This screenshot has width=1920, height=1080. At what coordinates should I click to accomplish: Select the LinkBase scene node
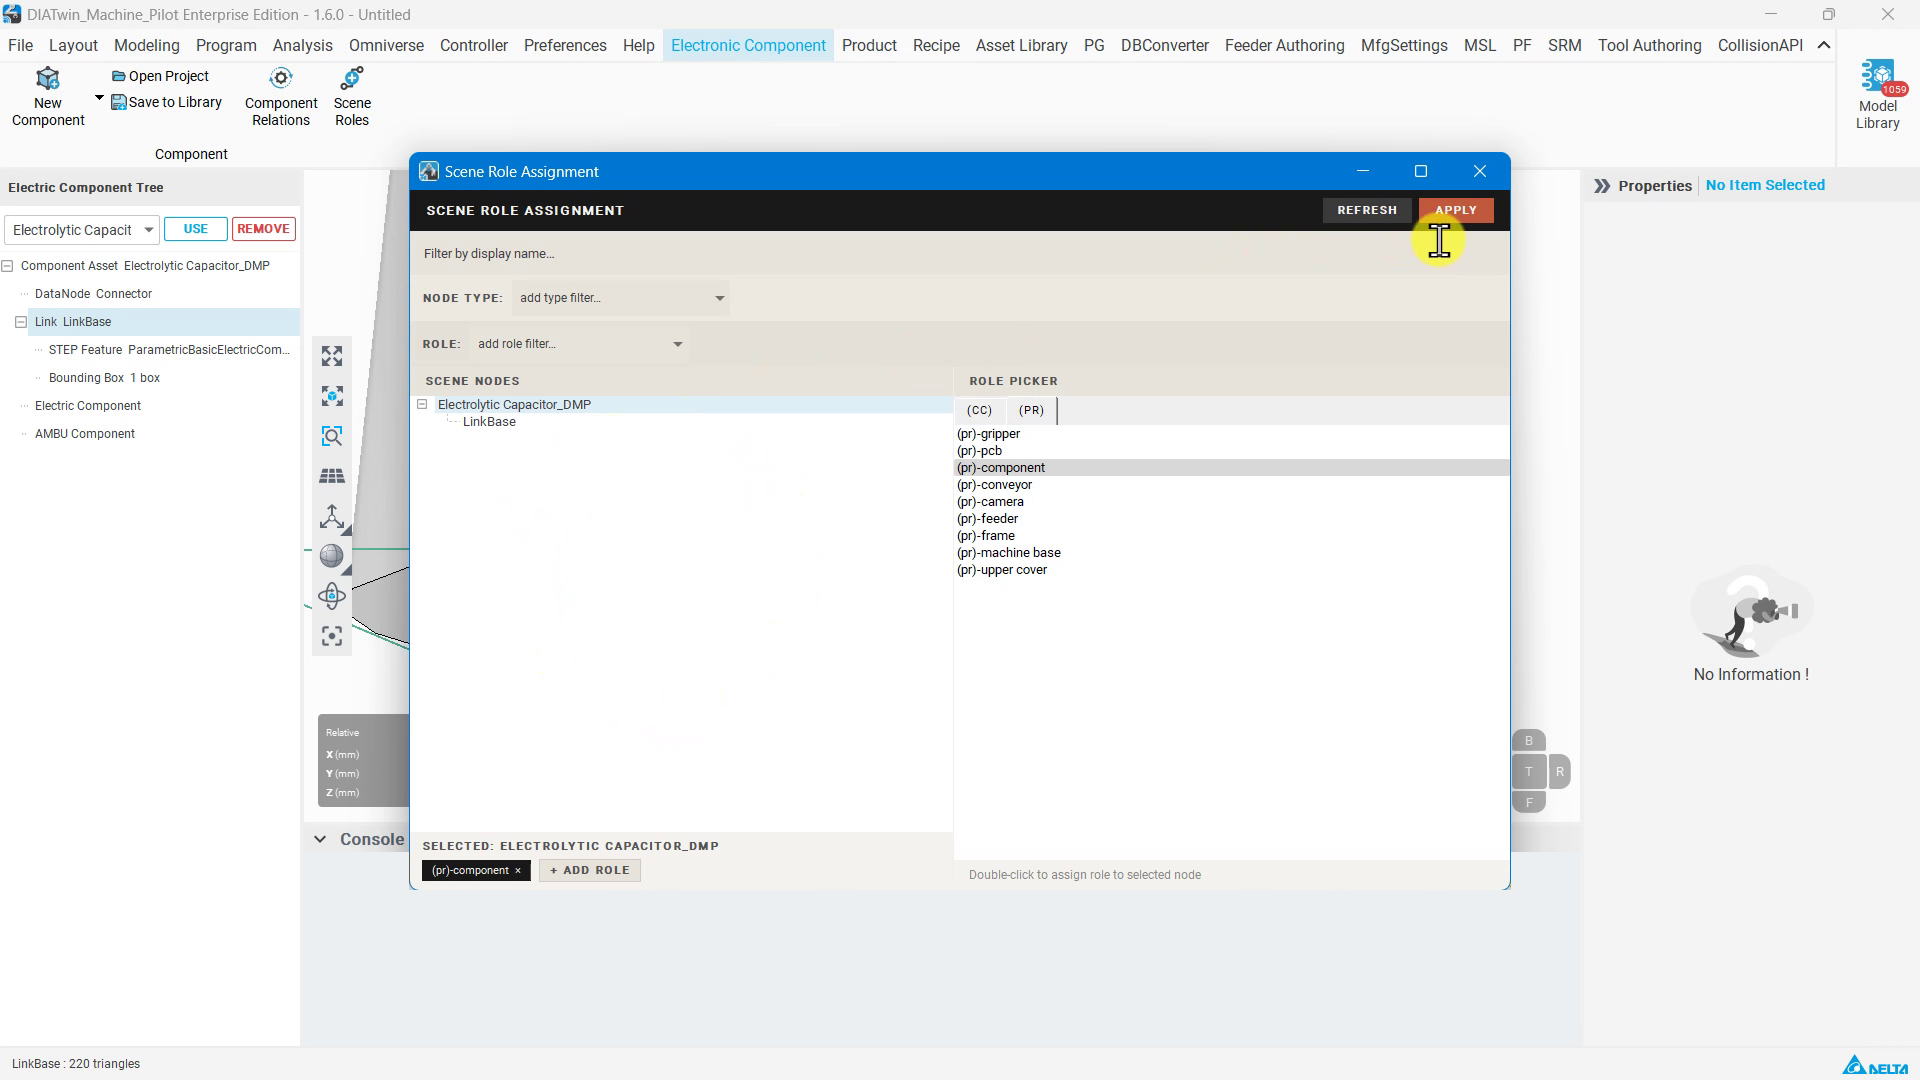[x=489, y=422]
